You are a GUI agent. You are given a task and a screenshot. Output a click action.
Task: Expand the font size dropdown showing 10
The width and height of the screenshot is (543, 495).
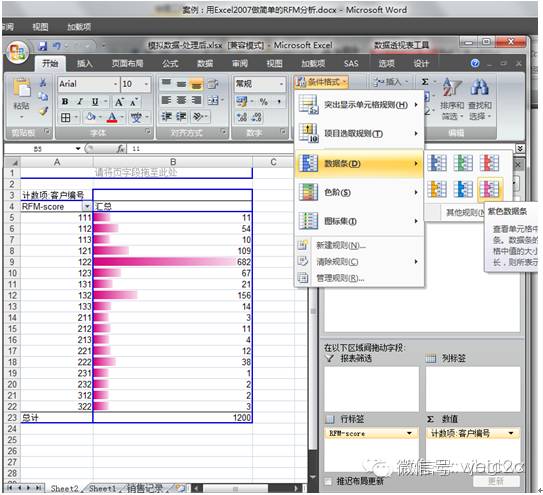click(x=146, y=84)
